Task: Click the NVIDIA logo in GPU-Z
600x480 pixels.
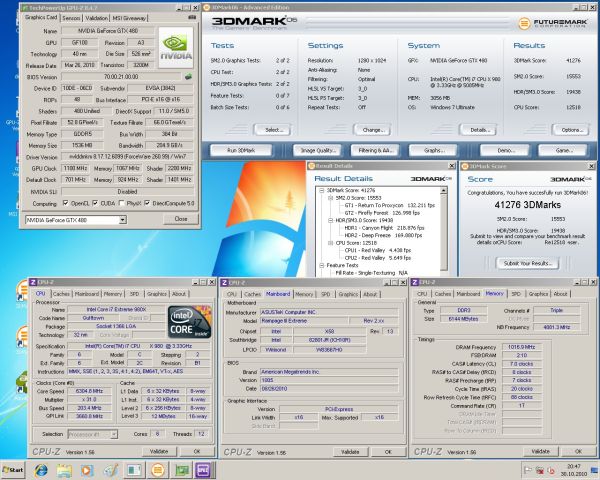Action: (176, 47)
